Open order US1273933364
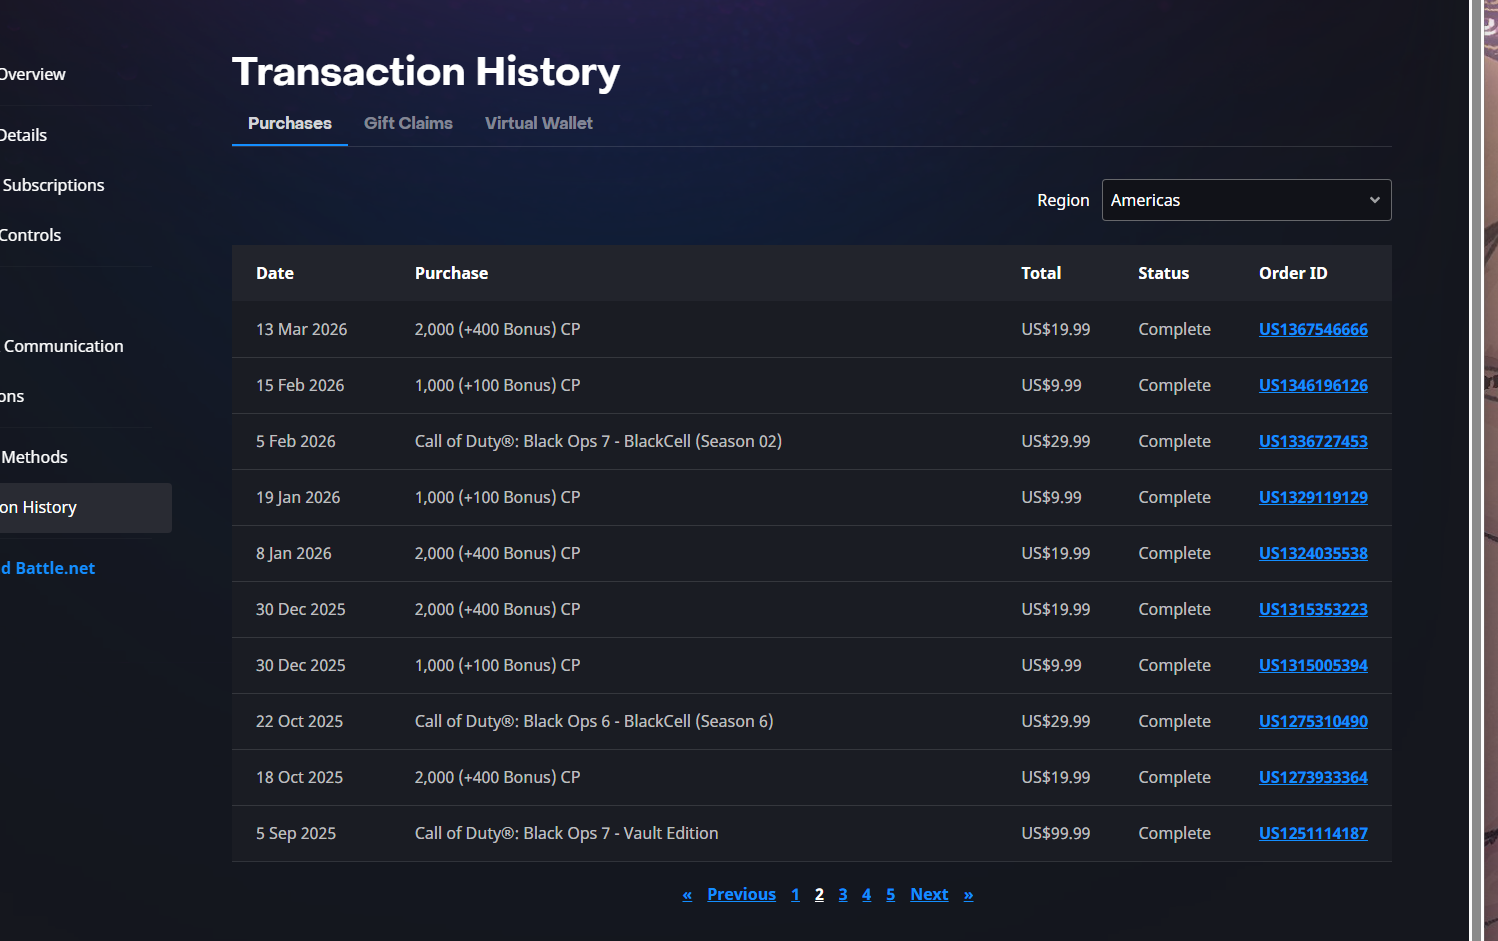The image size is (1498, 941). coord(1313,777)
